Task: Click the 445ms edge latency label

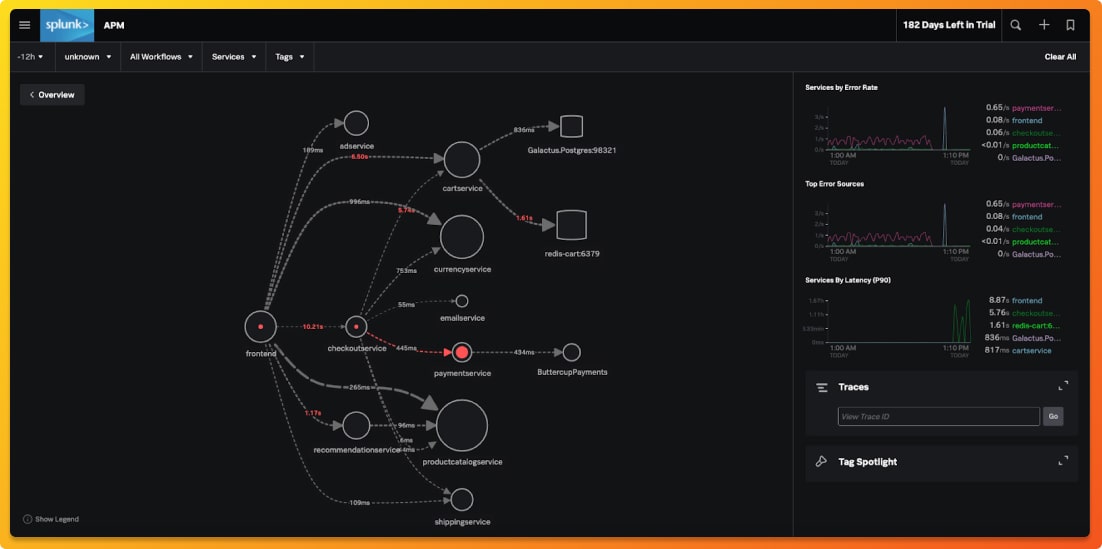Action: click(x=406, y=348)
